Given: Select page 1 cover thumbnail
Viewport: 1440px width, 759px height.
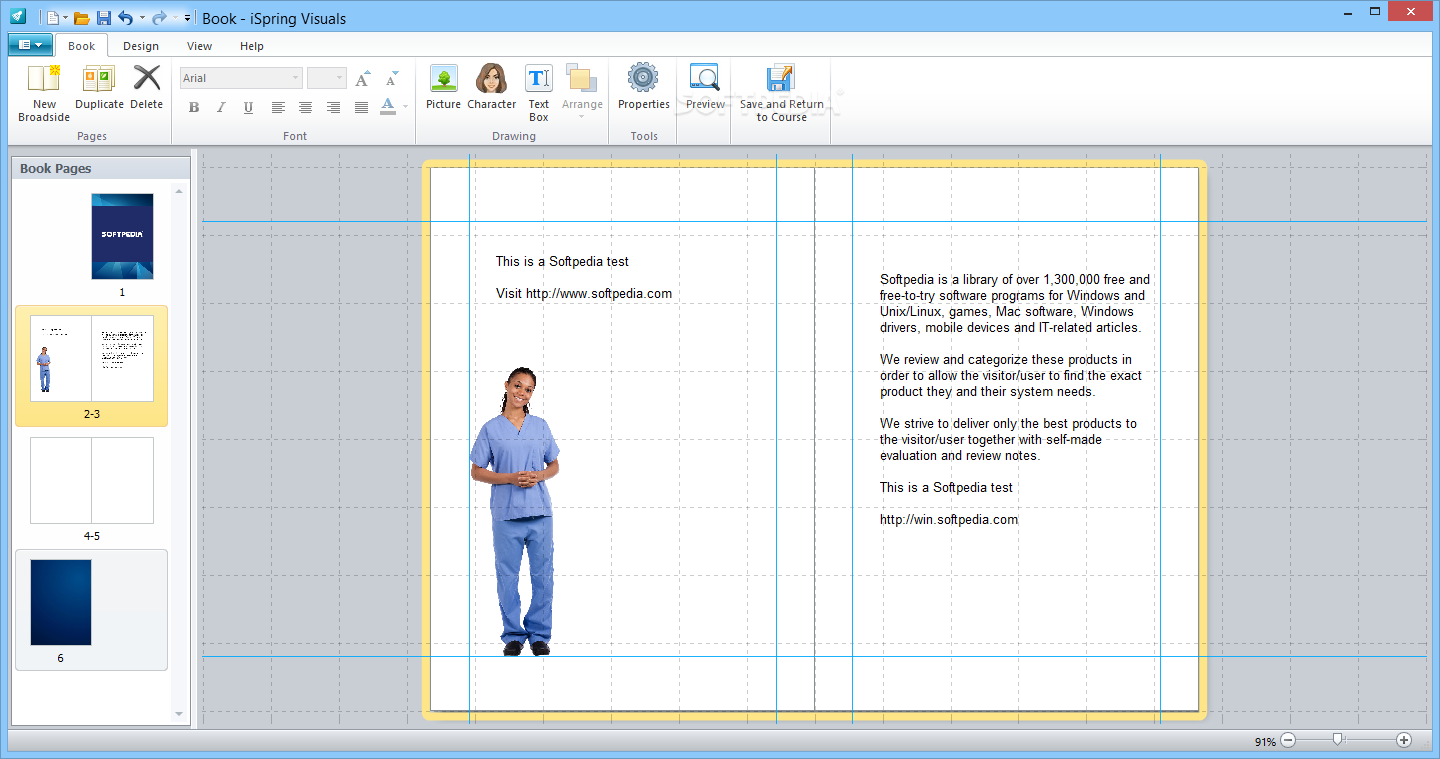Looking at the screenshot, I should (122, 236).
